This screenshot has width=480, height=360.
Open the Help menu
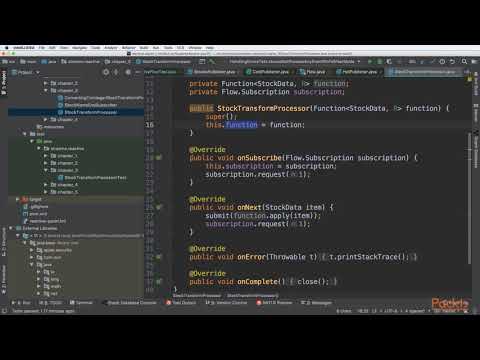pos(210,48)
